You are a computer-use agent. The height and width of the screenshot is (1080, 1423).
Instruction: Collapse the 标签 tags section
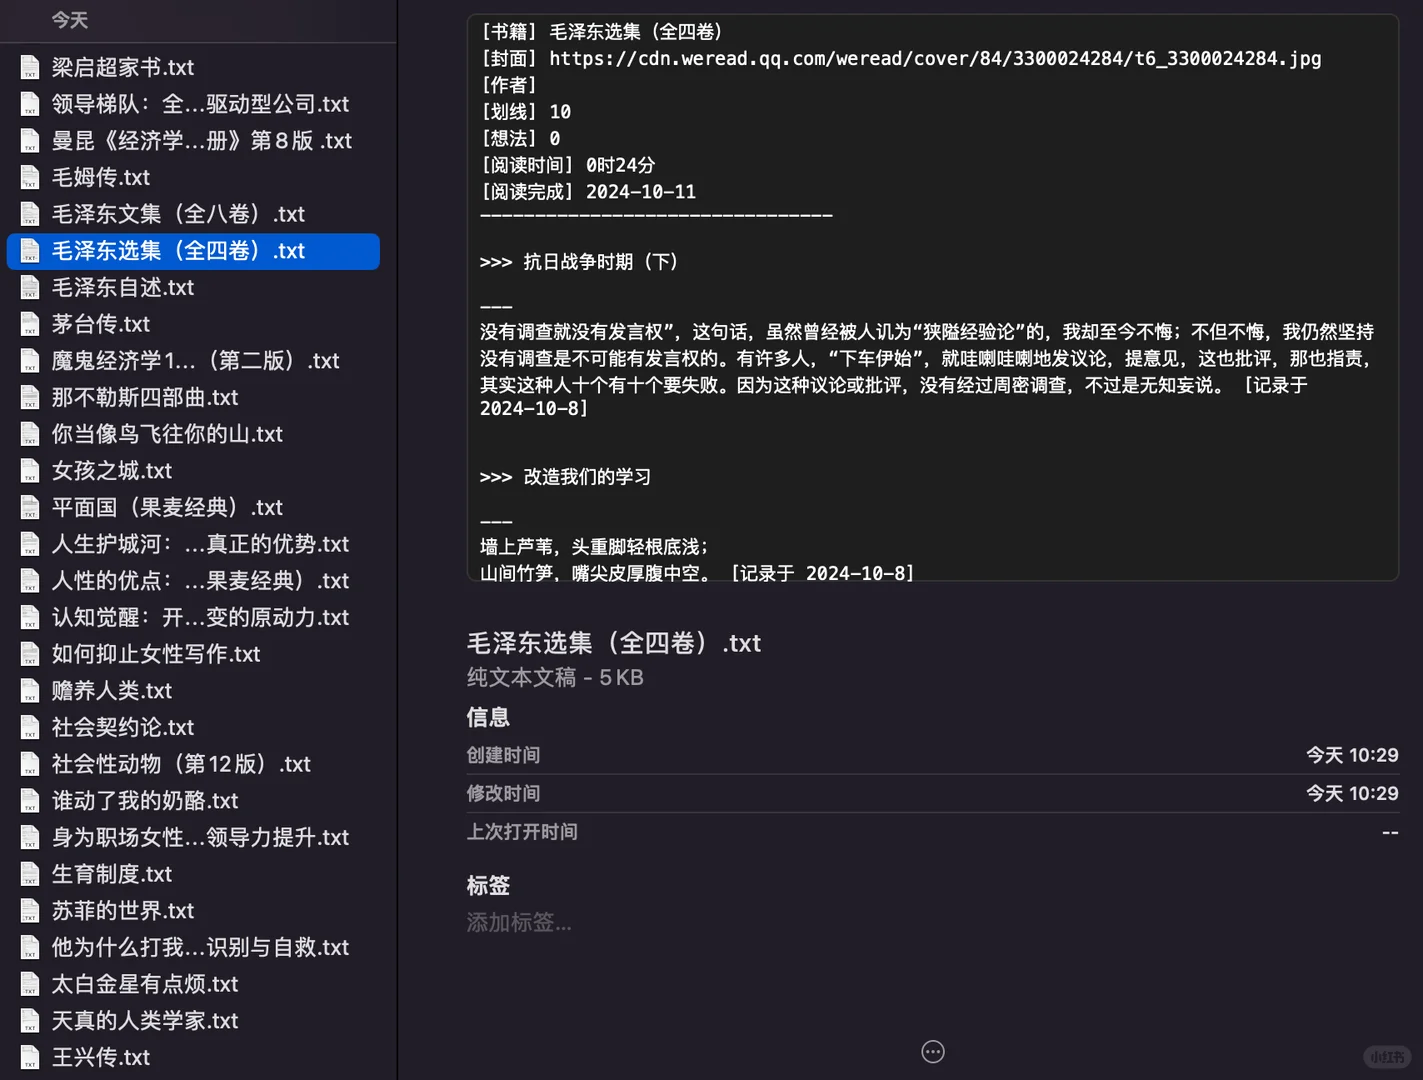487,885
